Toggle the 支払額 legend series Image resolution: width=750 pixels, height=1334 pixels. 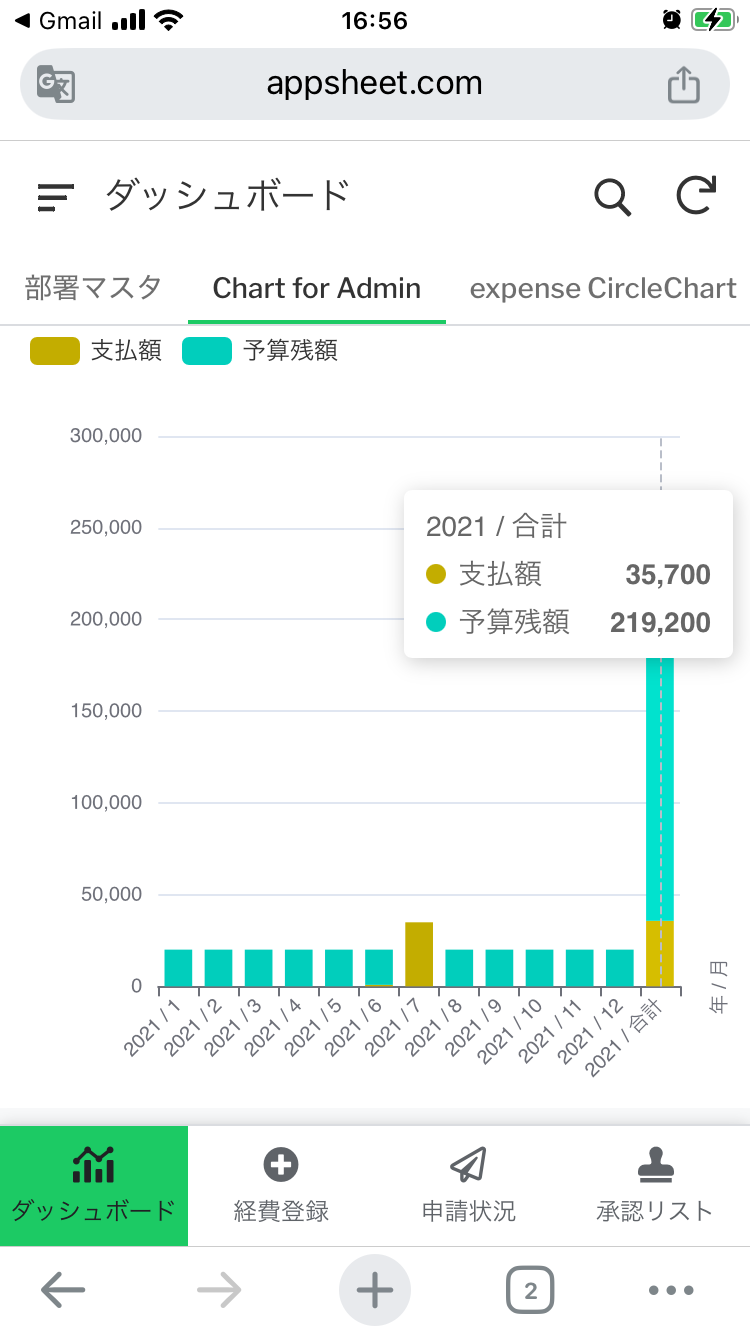pos(96,351)
